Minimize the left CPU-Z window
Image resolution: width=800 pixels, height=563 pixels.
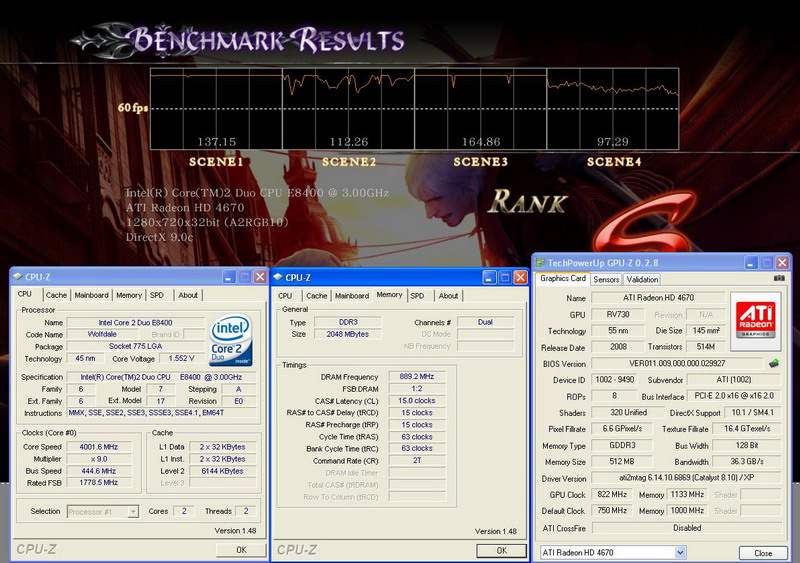tap(229, 277)
